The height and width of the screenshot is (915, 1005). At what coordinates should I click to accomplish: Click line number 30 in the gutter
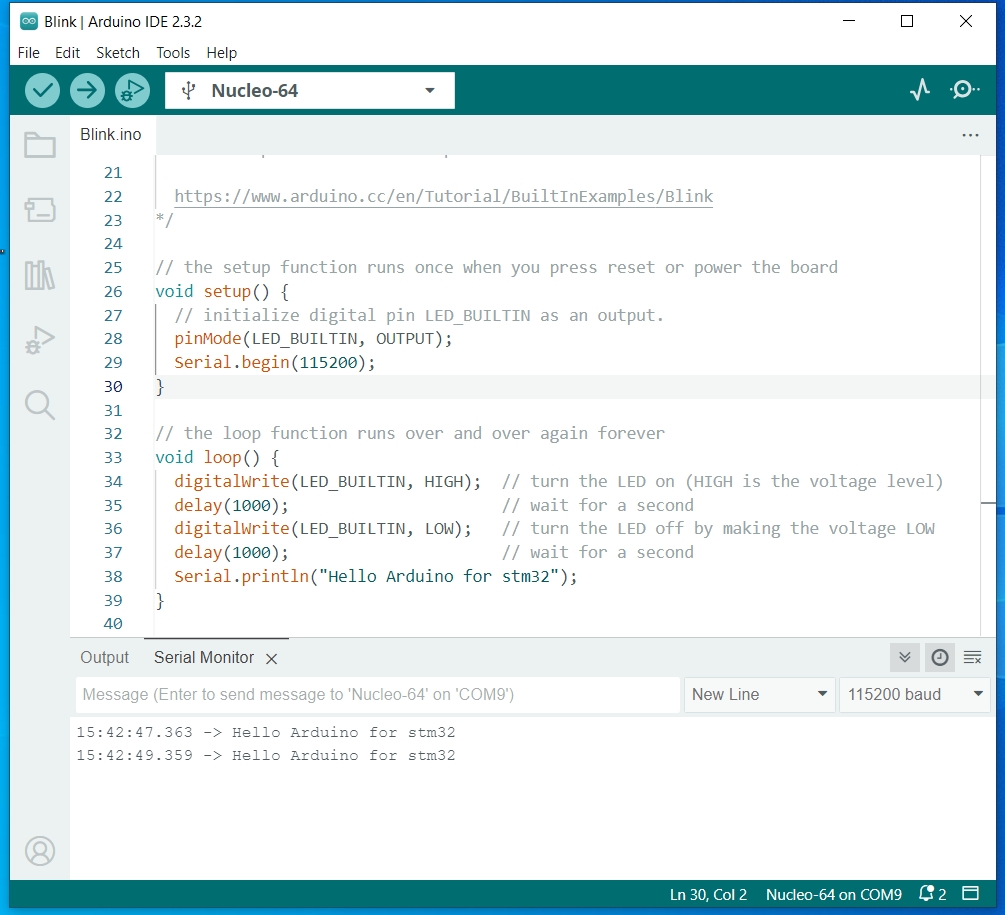coord(113,386)
